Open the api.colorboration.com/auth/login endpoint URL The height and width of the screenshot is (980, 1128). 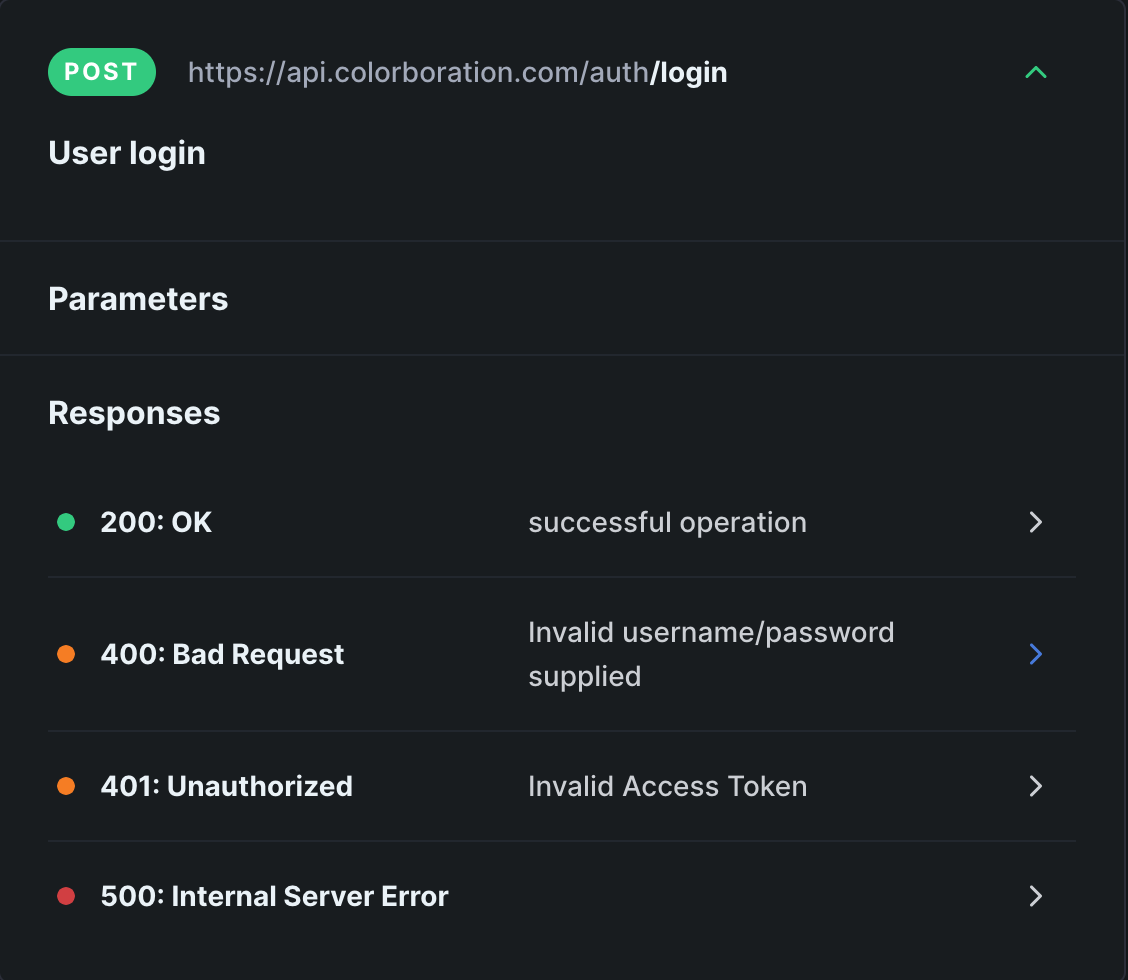pos(458,73)
